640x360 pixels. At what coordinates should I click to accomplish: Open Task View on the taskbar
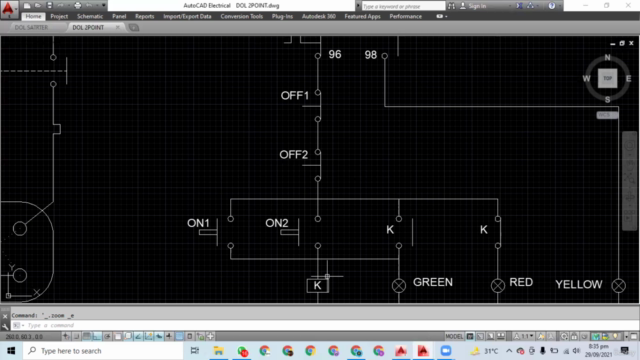195,351
